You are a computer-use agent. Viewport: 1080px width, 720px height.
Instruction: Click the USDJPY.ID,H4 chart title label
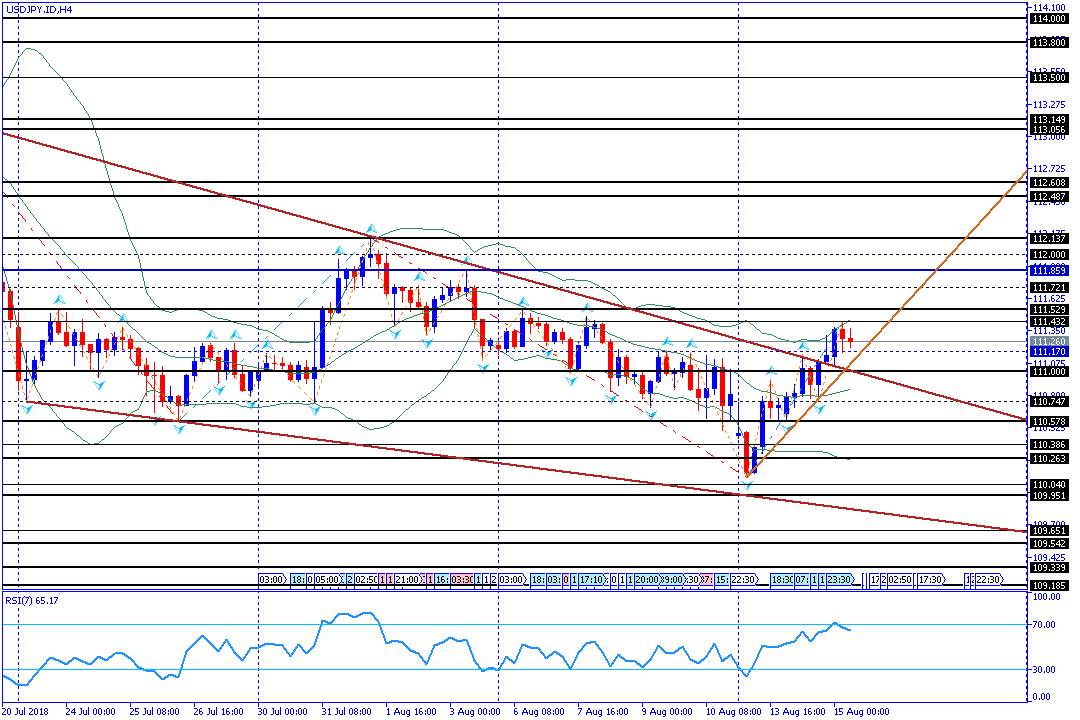pos(40,10)
